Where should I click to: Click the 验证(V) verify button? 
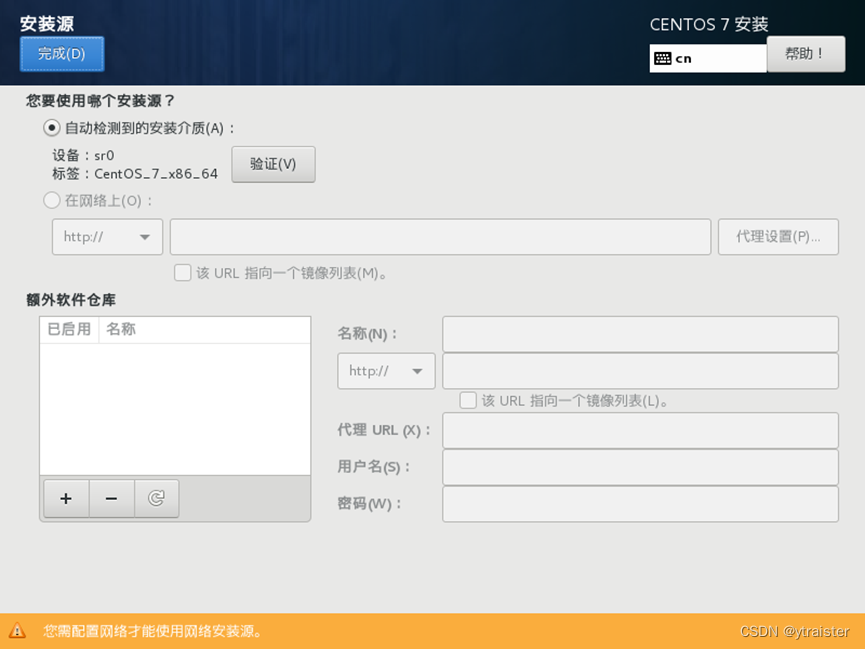[273, 164]
